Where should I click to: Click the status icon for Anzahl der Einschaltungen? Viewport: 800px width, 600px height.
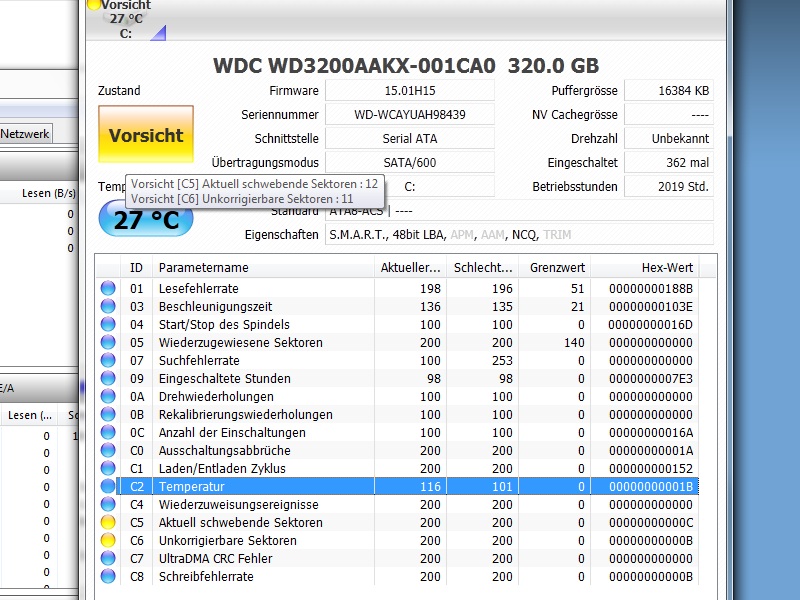pyautogui.click(x=108, y=432)
